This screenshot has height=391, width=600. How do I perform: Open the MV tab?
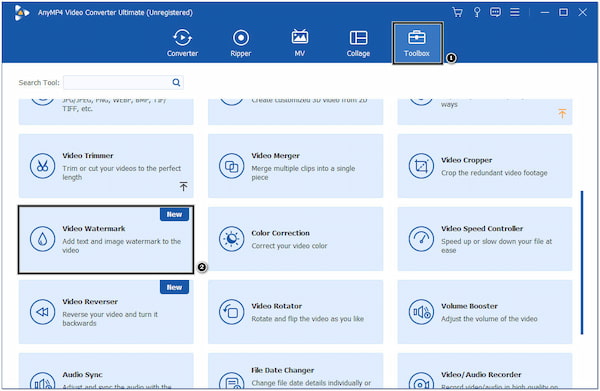300,43
